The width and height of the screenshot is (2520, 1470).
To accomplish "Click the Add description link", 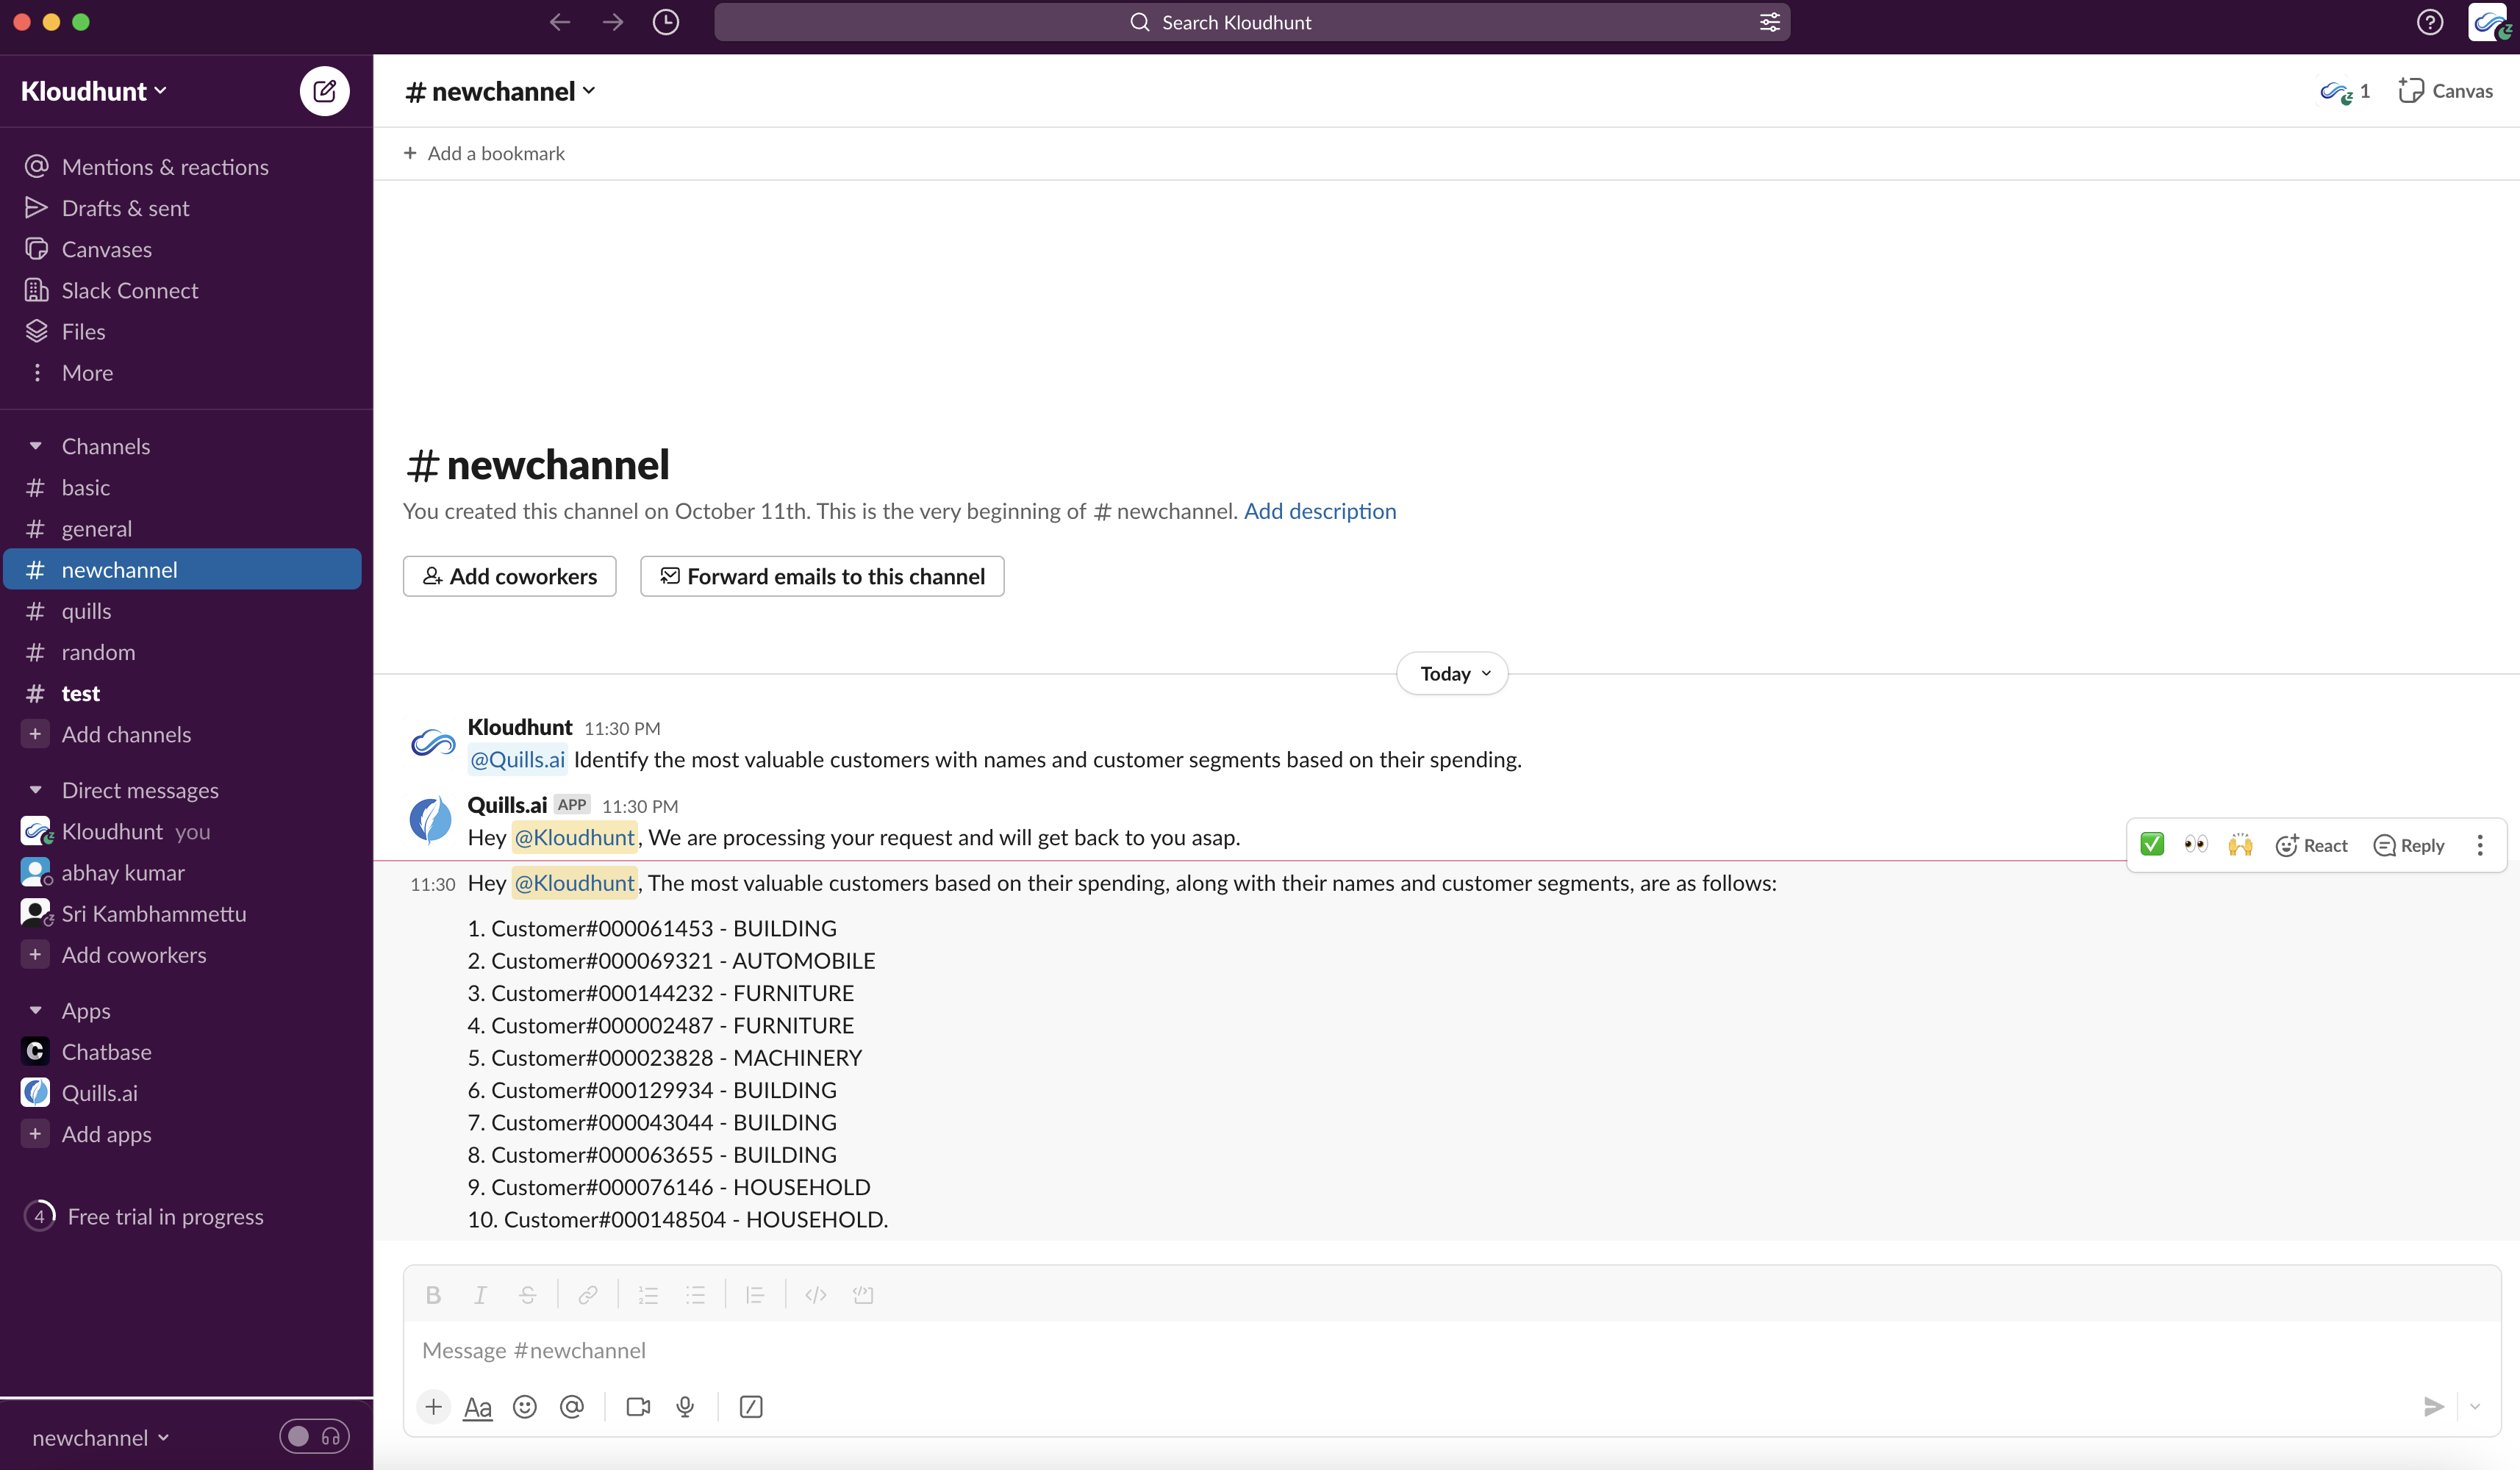I will (x=1319, y=511).
